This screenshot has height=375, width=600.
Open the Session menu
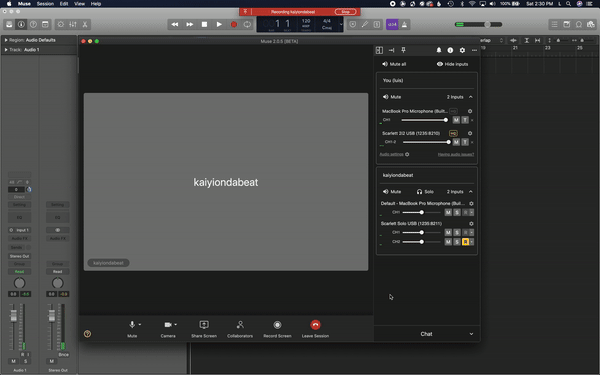click(45, 4)
